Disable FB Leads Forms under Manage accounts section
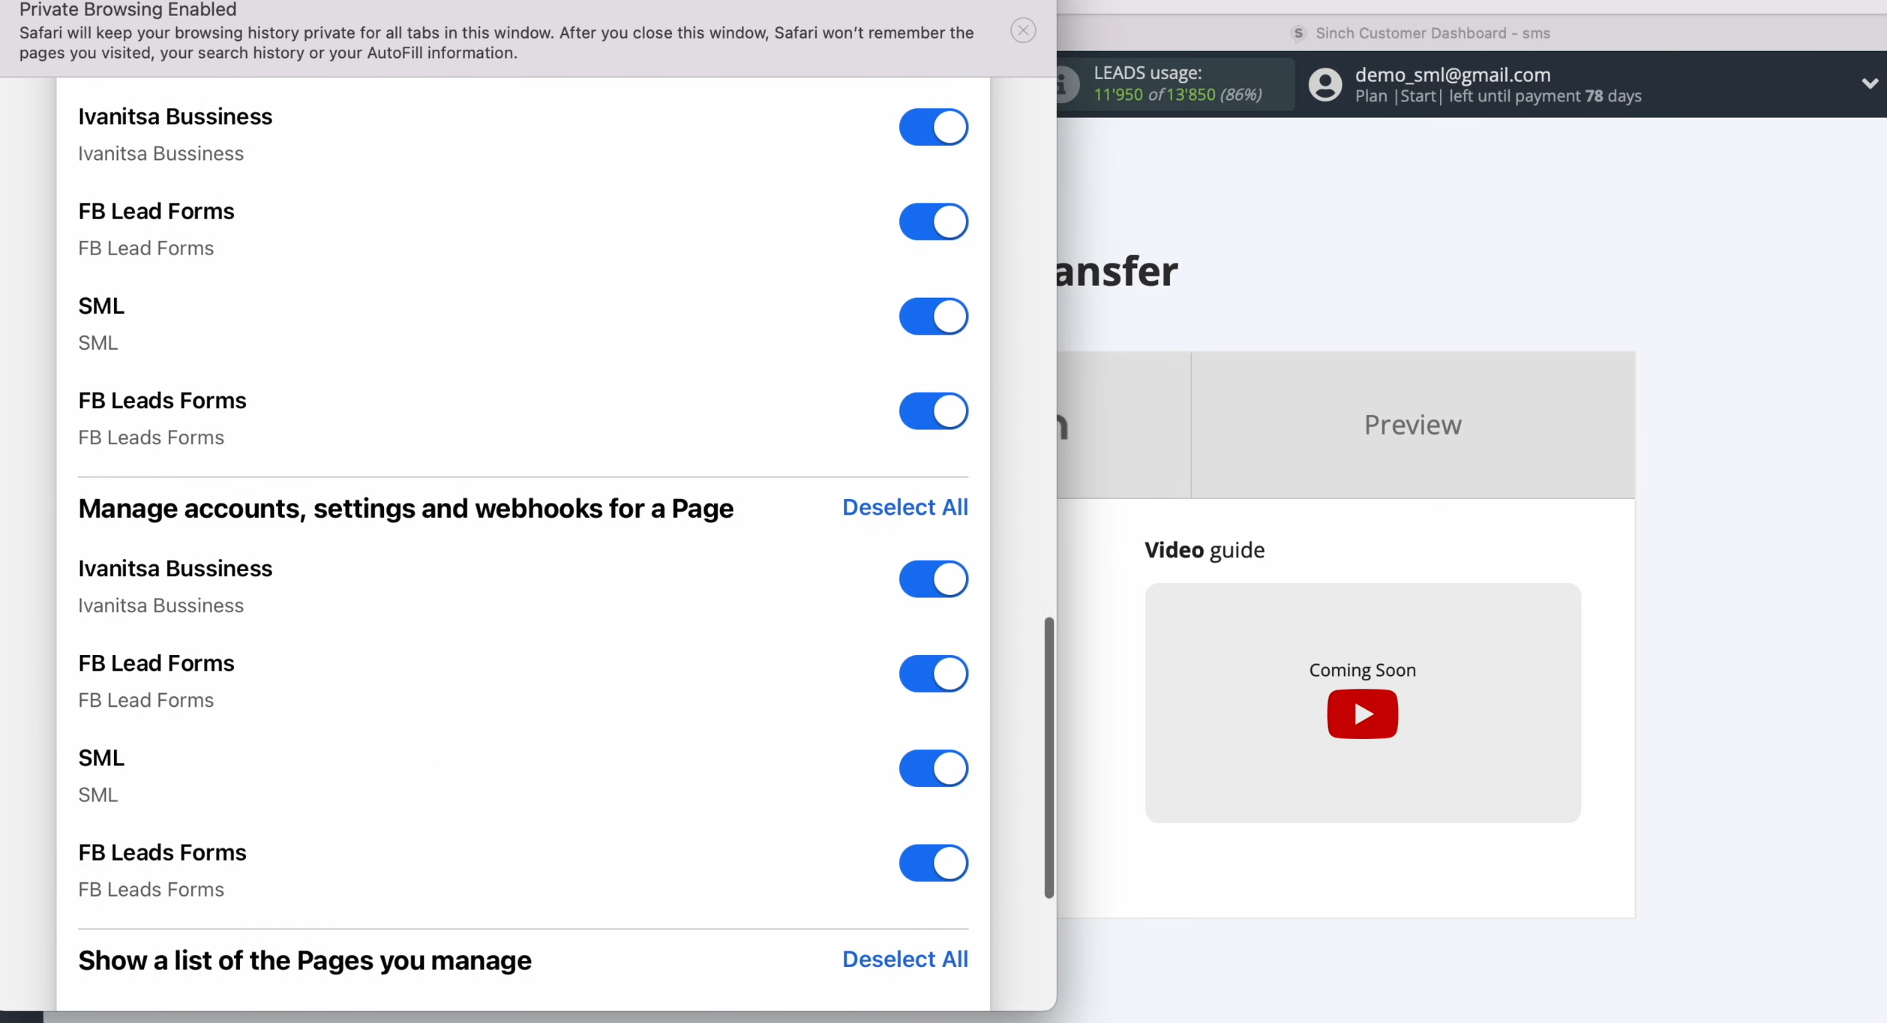The width and height of the screenshot is (1887, 1023). [933, 863]
